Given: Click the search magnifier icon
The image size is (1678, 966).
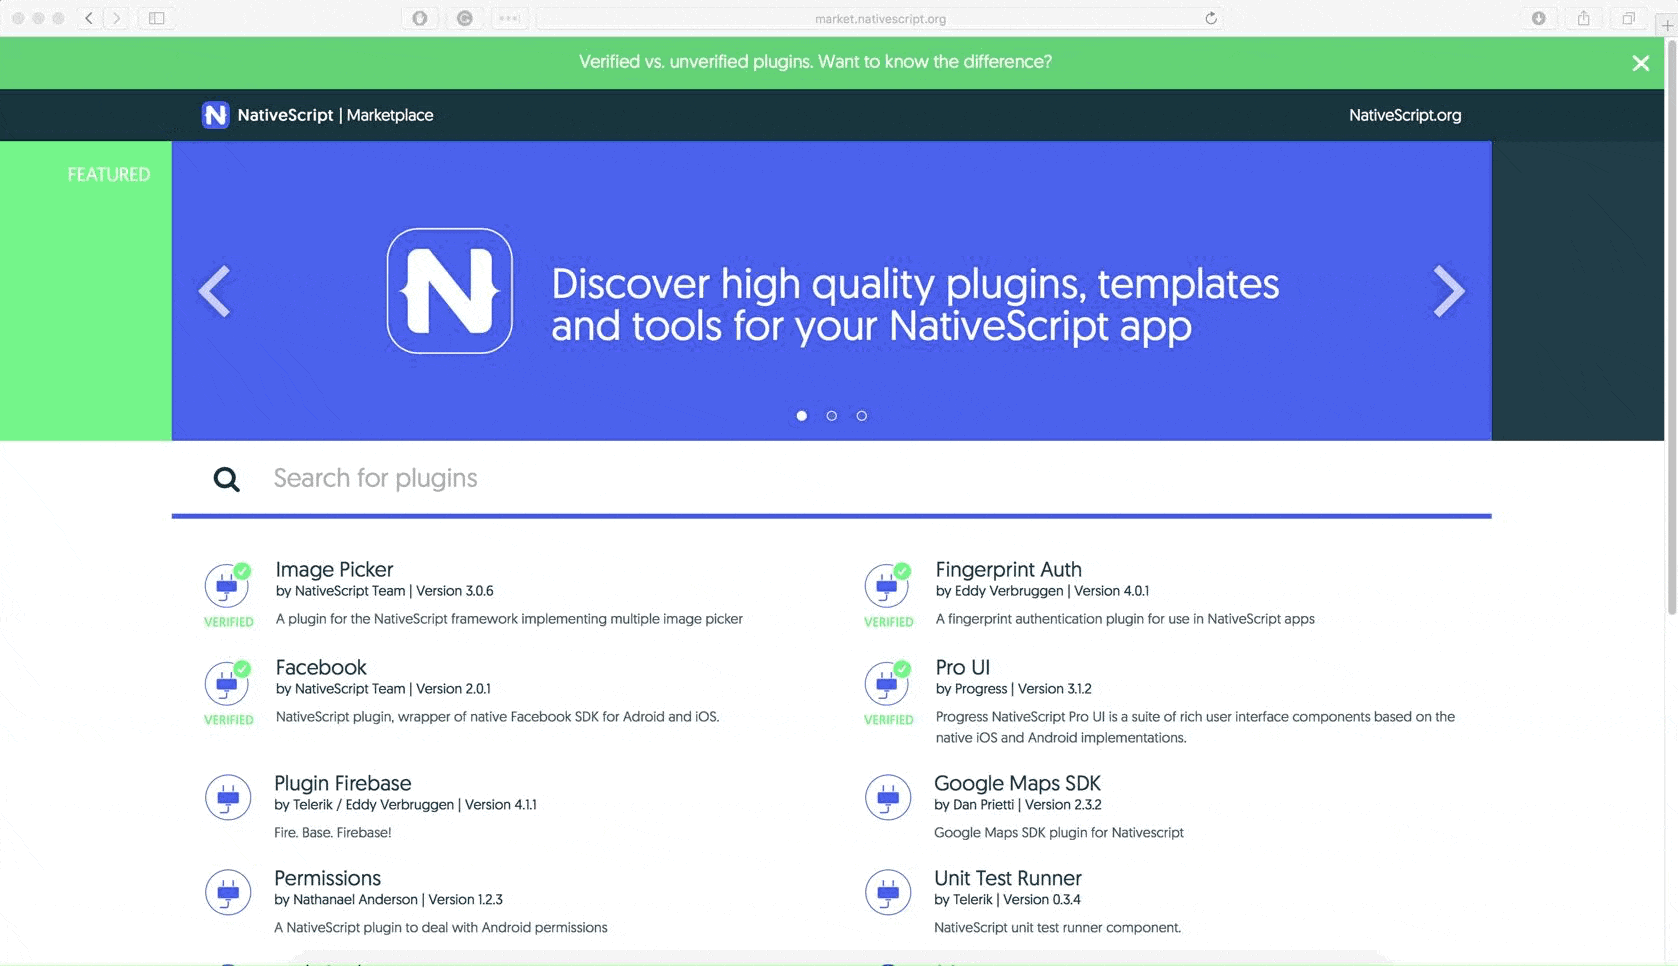Looking at the screenshot, I should [226, 479].
